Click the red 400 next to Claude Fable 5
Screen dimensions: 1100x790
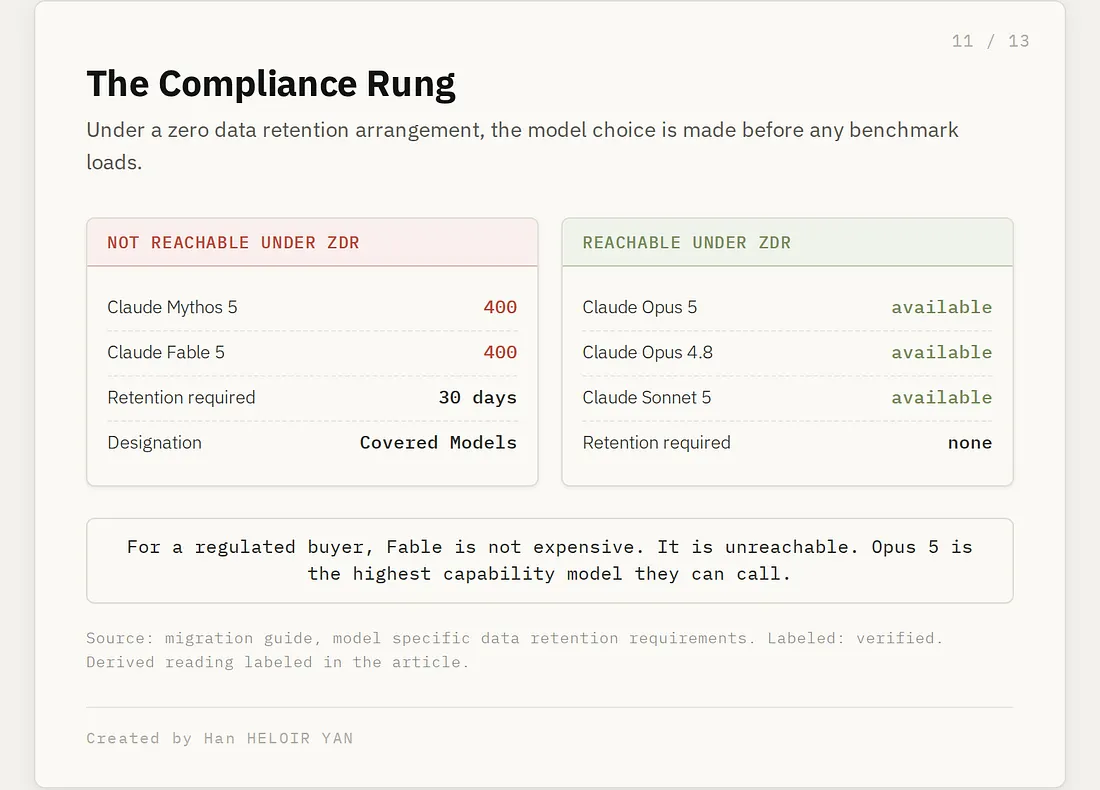click(500, 352)
